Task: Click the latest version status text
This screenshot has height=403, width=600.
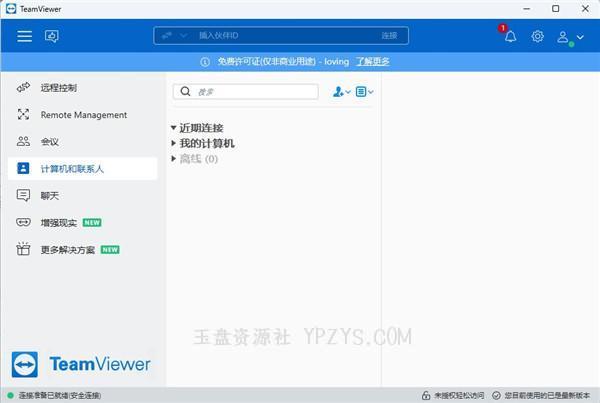Action: (547, 395)
